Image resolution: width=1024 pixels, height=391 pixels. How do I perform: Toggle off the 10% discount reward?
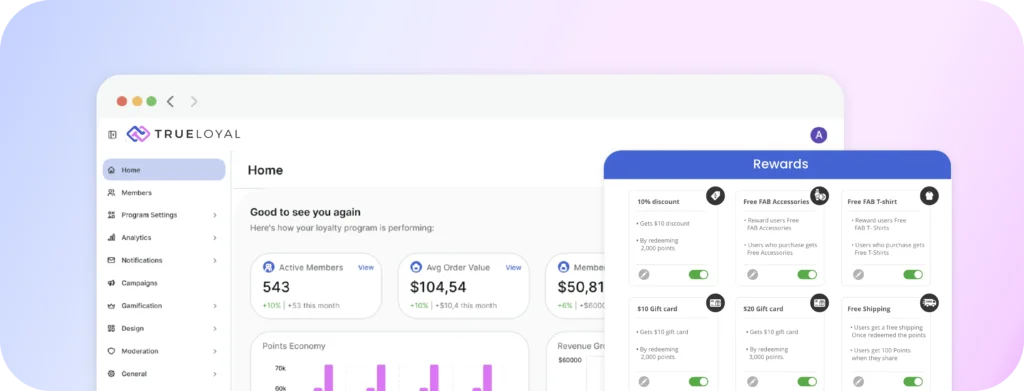[x=698, y=275]
